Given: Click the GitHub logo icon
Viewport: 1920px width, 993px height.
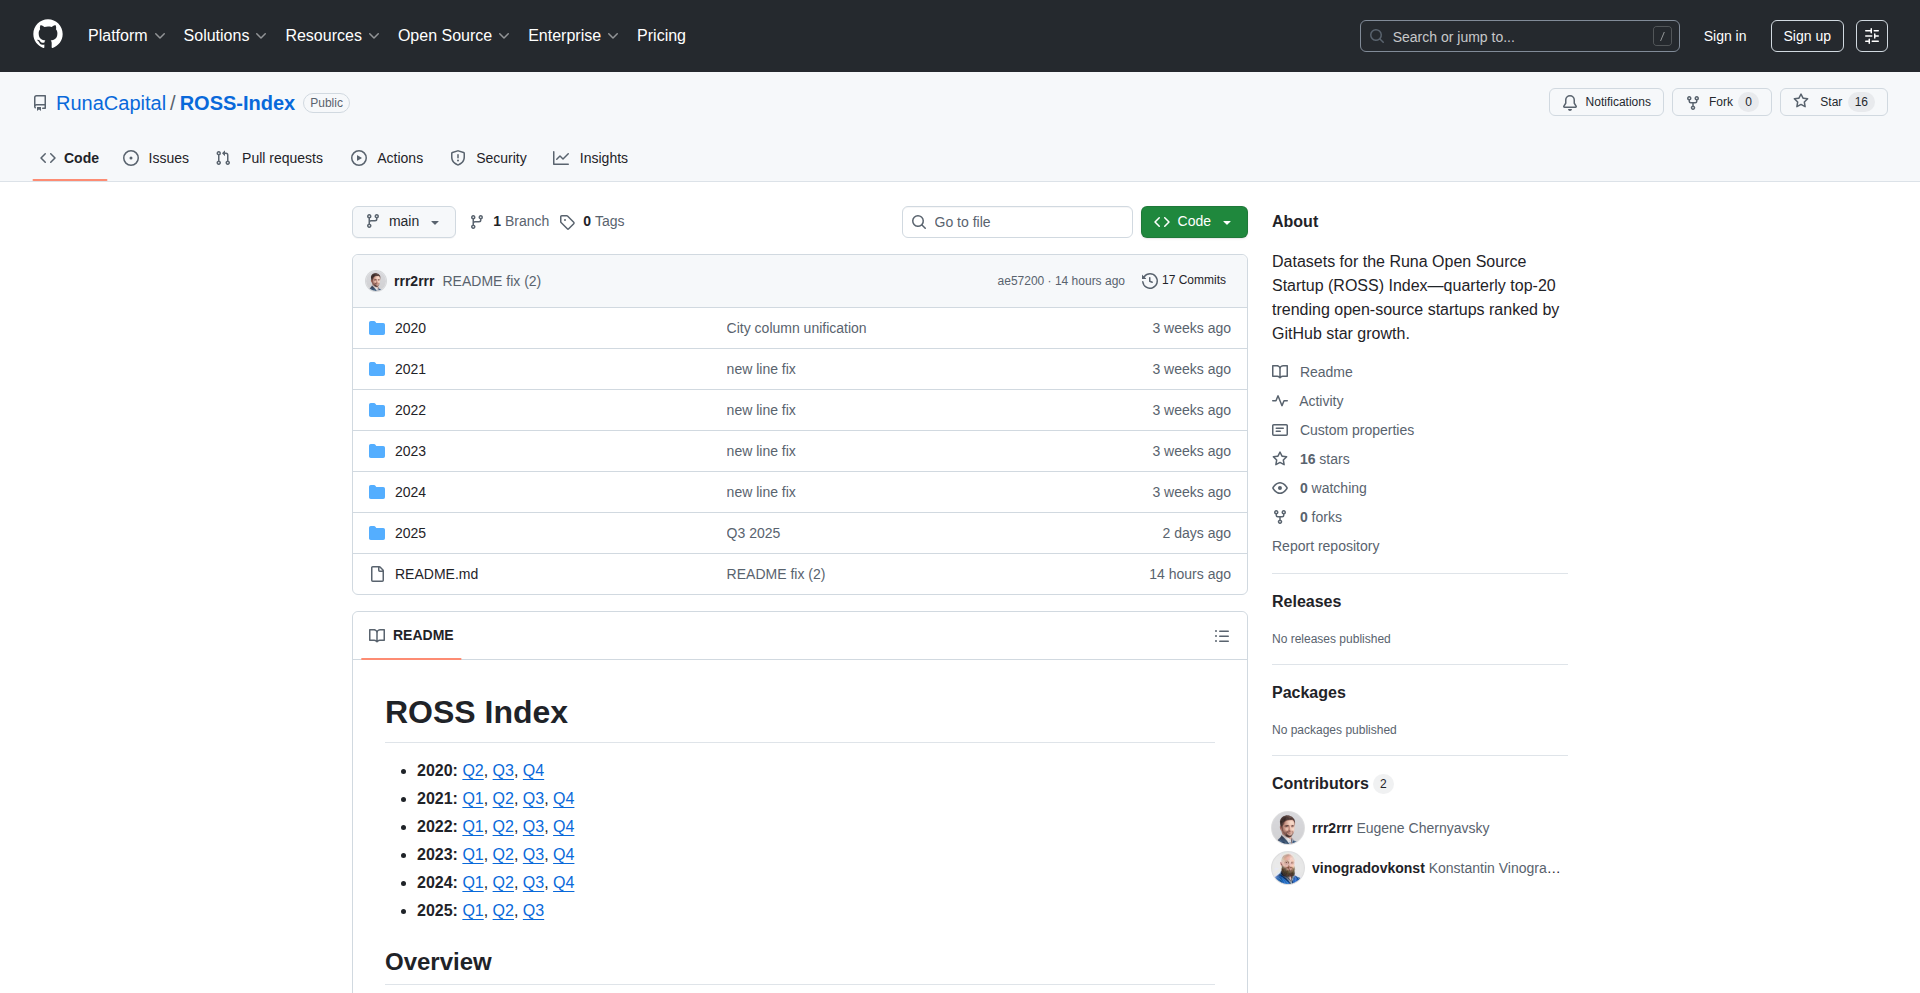Looking at the screenshot, I should pyautogui.click(x=48, y=35).
